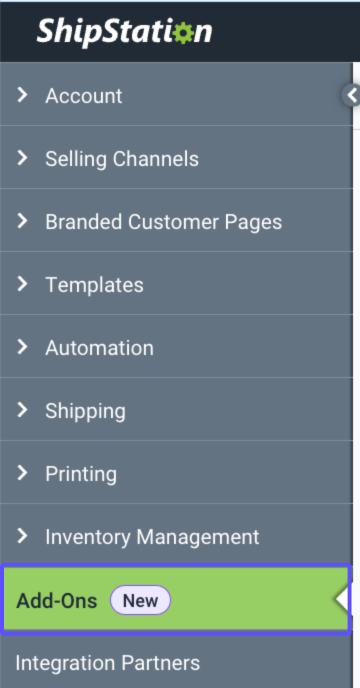This screenshot has width=360, height=688.
Task: Open Inventory Management settings
Action: [x=176, y=535]
